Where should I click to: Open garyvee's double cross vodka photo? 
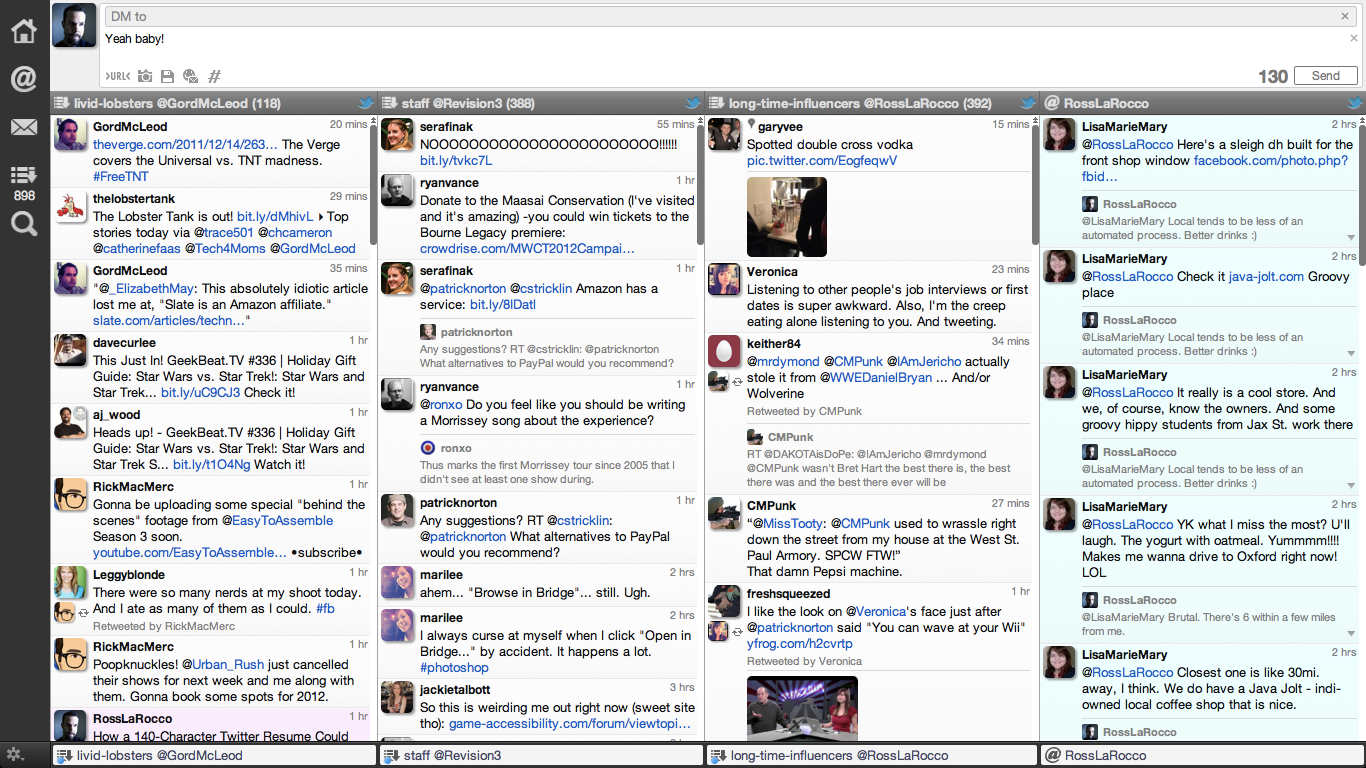(x=787, y=217)
